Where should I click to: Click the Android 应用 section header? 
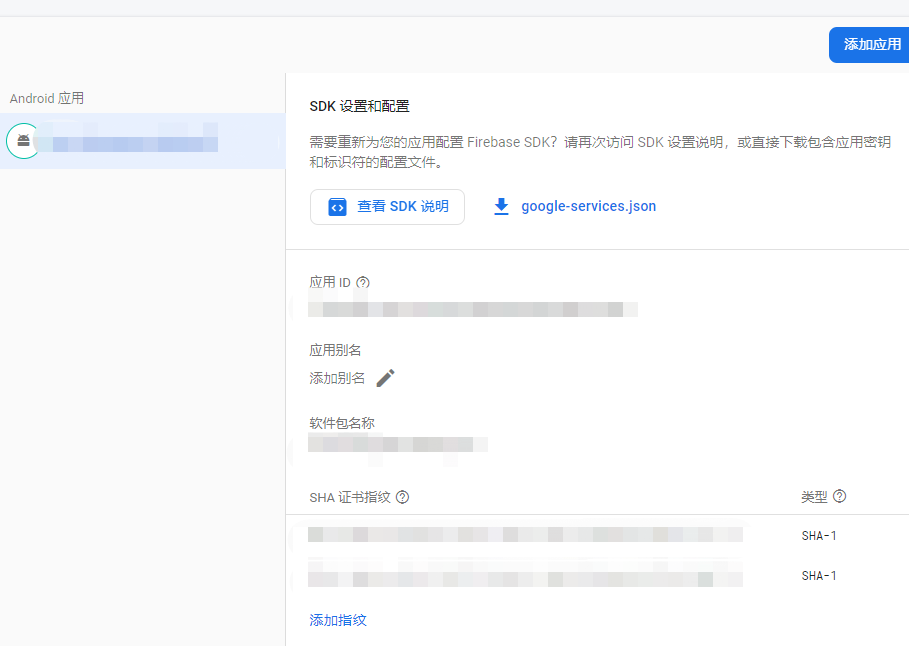click(47, 98)
